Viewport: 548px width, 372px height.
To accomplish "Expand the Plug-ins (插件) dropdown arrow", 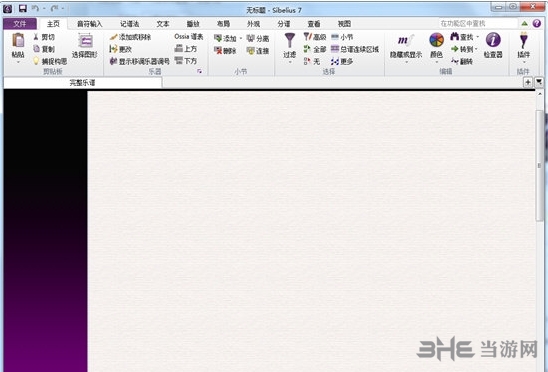I will 524,62.
